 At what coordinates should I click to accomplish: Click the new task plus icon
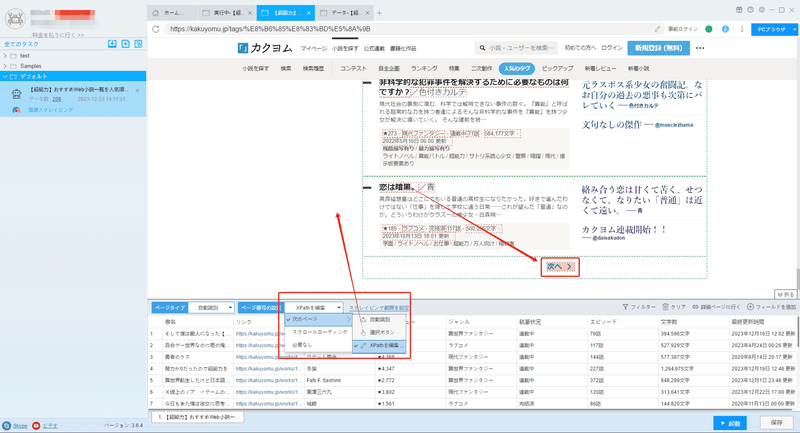click(x=126, y=44)
